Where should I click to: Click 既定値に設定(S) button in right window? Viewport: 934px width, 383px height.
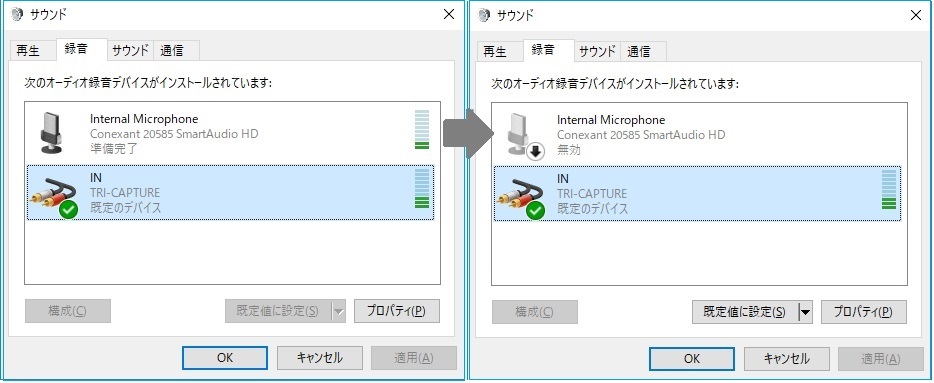coord(744,312)
